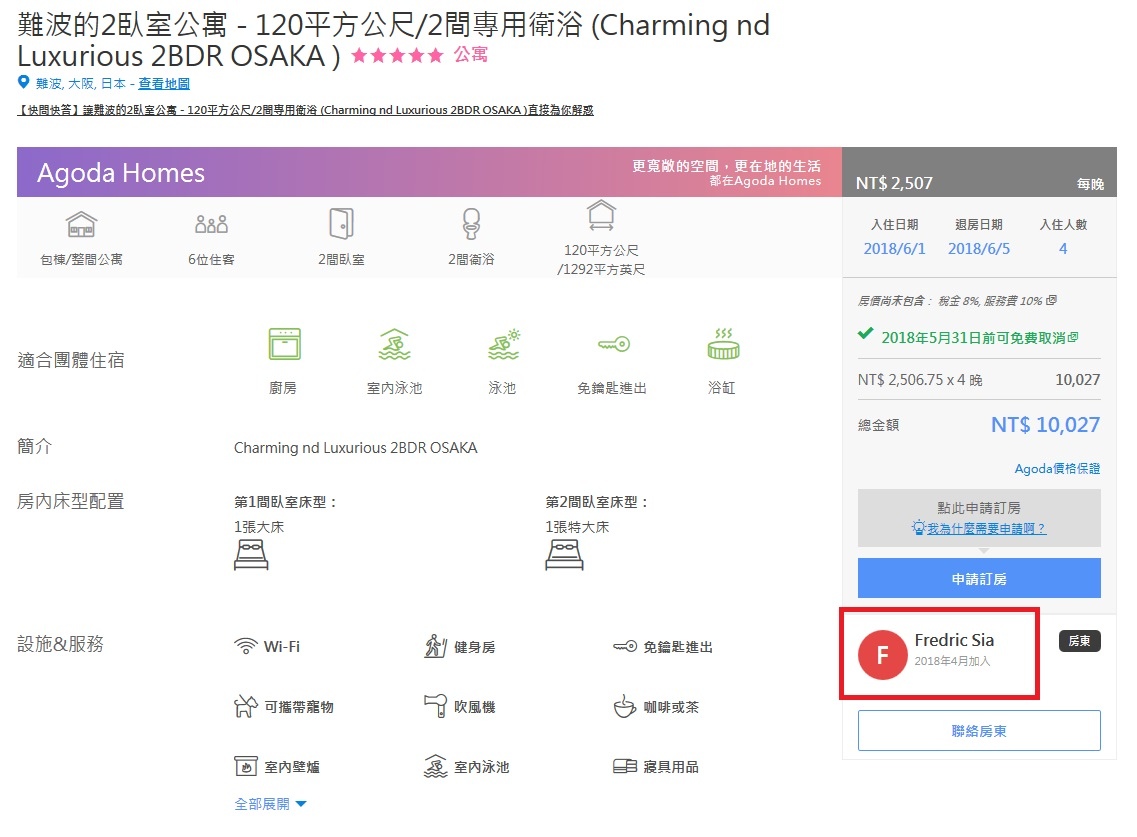This screenshot has height=837, width=1137.
Task: Click the 室內壁爐 fireplace icon
Action: 246,766
